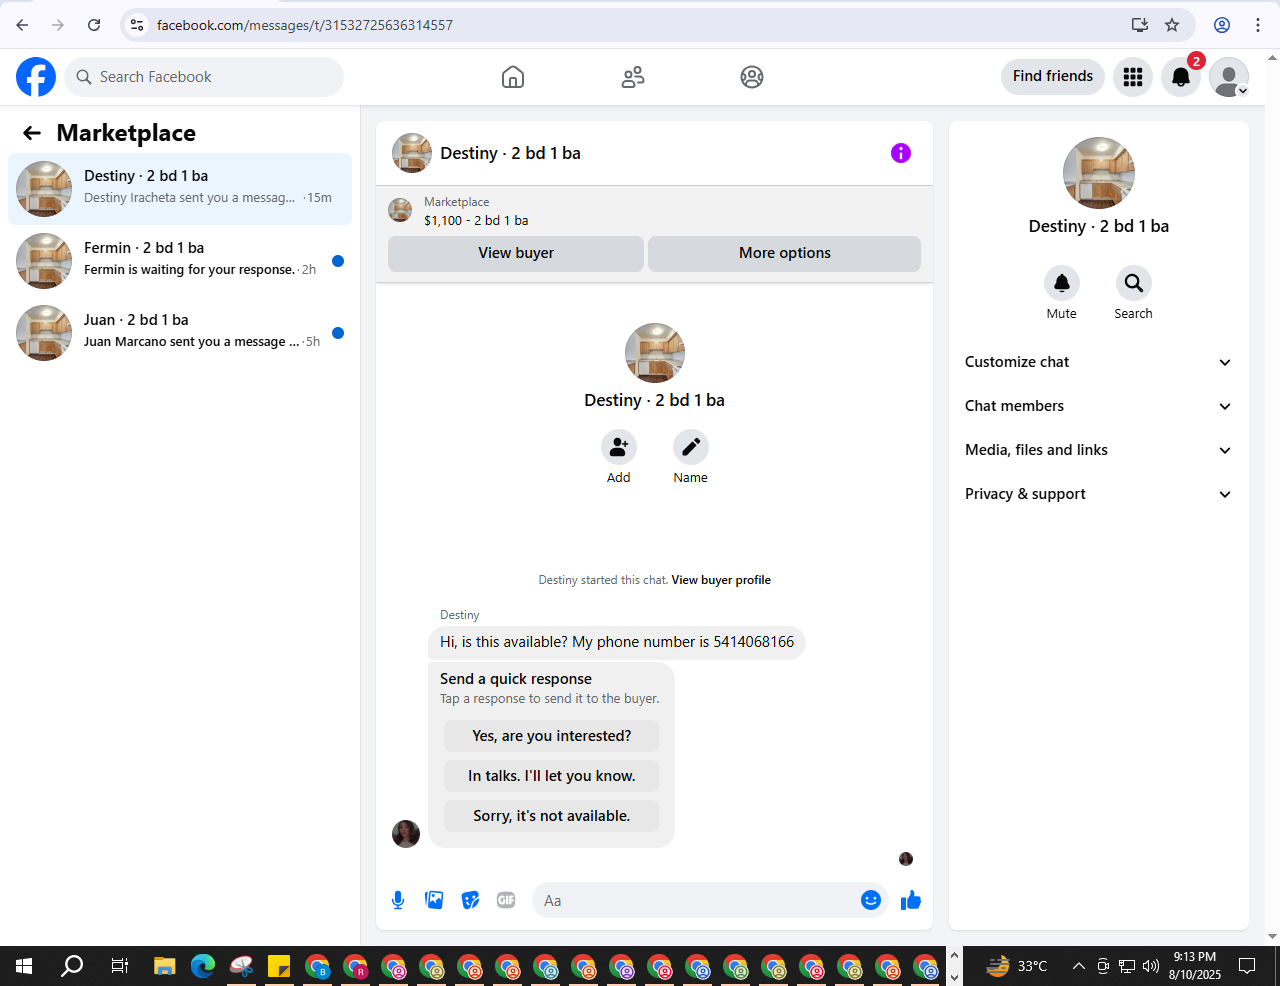Open File Explorer from the taskbar

tap(165, 966)
